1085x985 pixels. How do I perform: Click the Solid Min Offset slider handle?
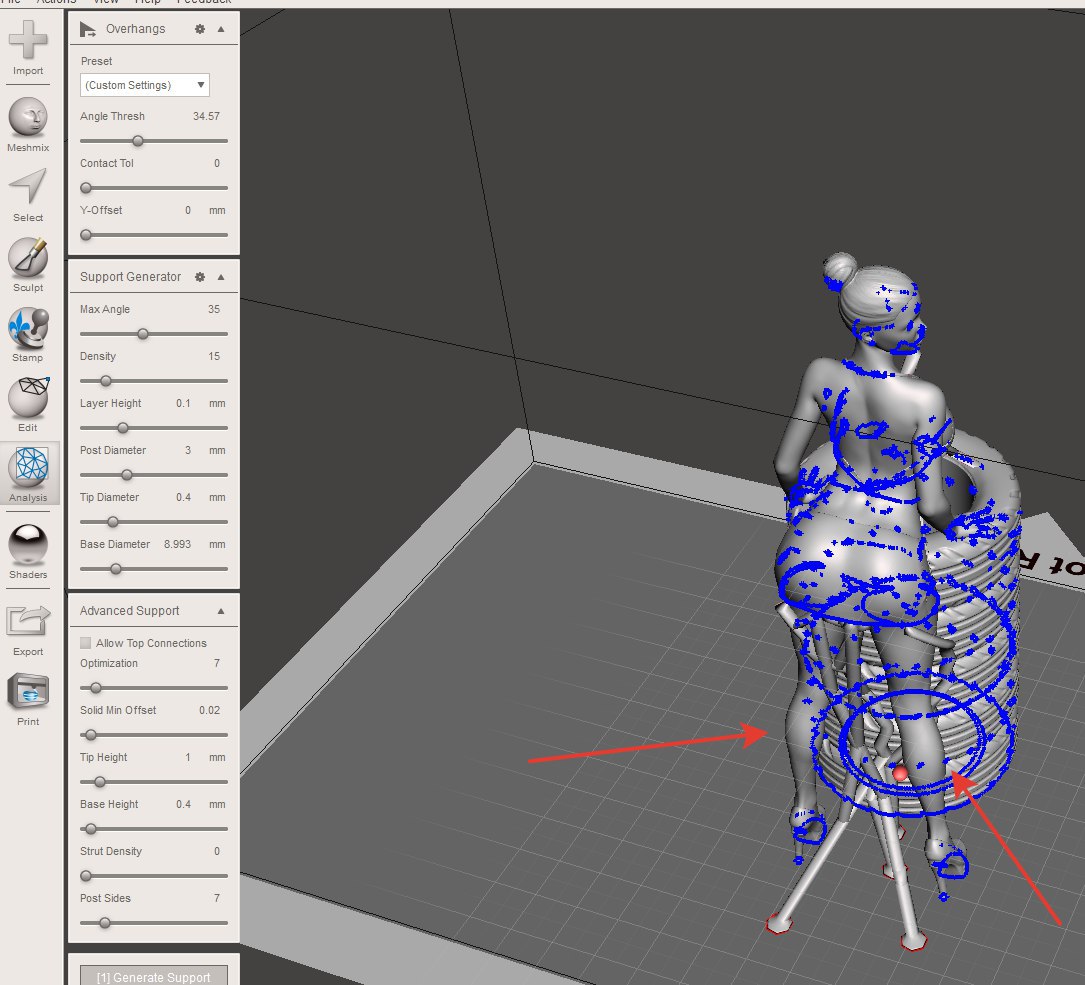coord(91,736)
